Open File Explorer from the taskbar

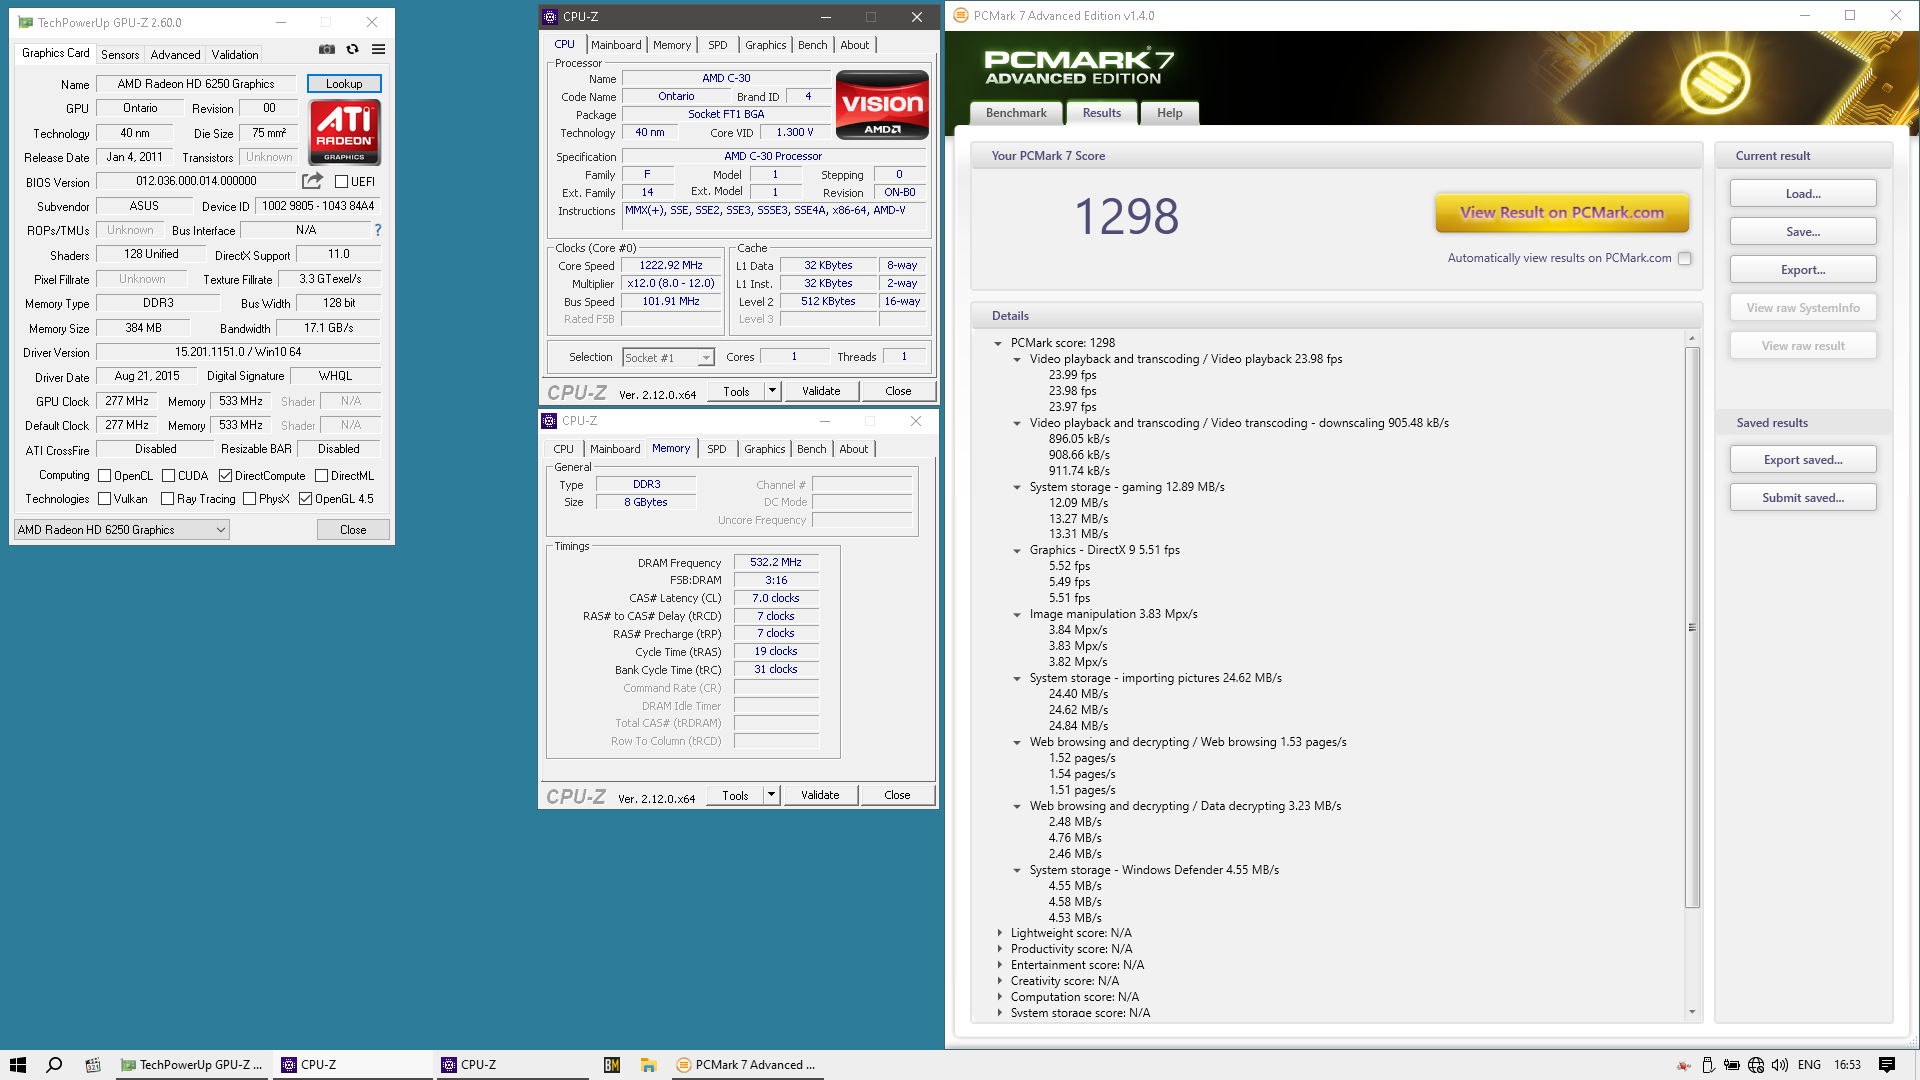649,1065
